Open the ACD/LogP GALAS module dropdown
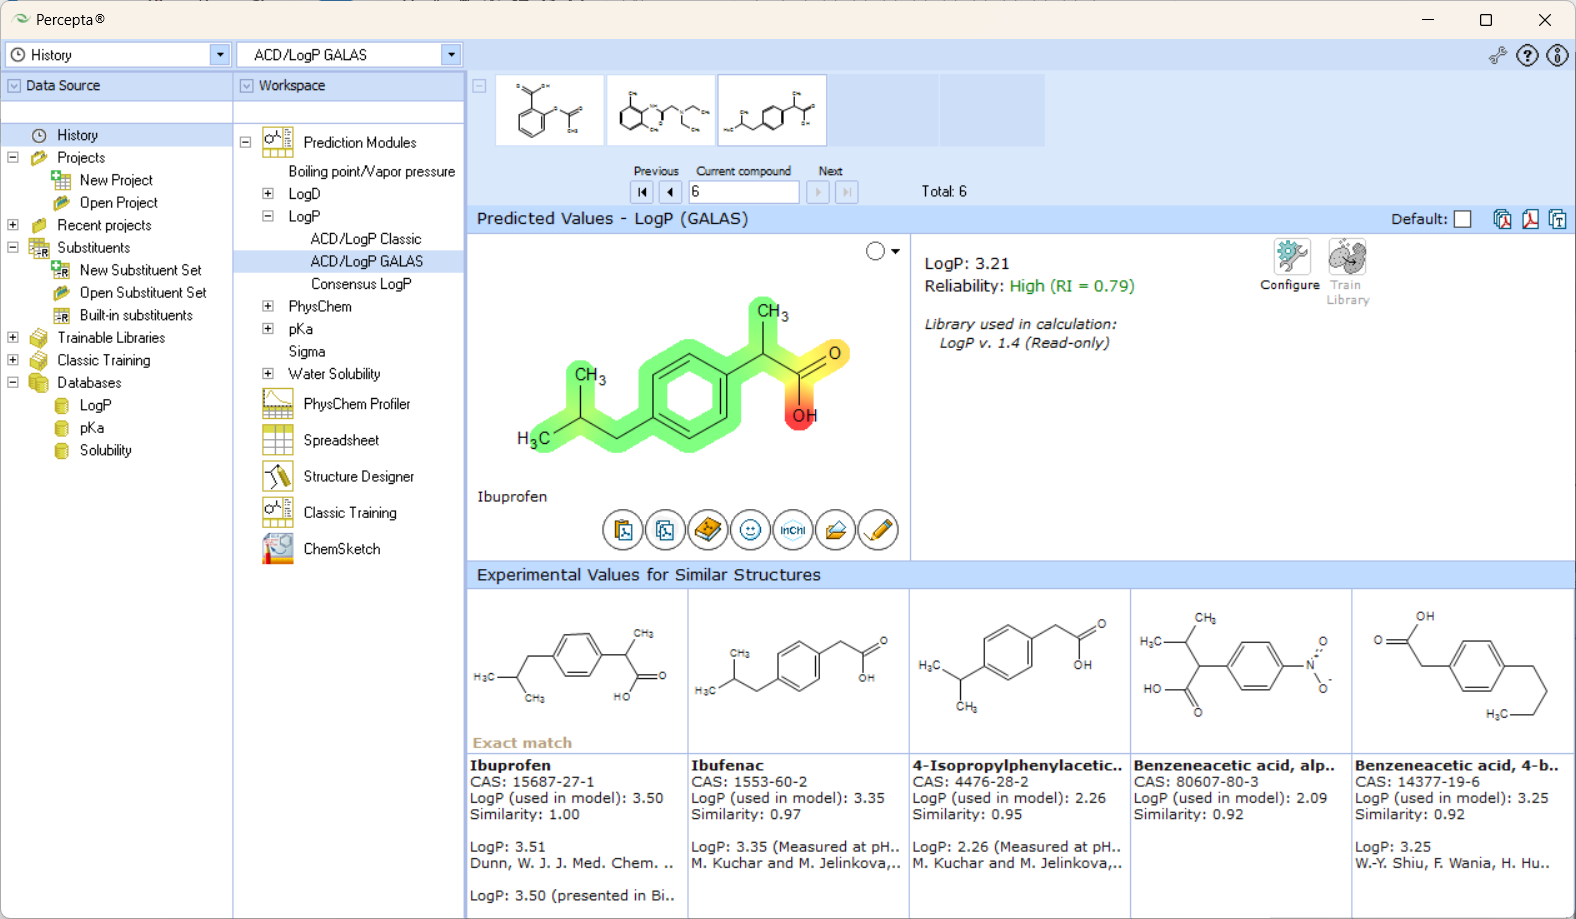Viewport: 1576px width, 919px height. [451, 55]
